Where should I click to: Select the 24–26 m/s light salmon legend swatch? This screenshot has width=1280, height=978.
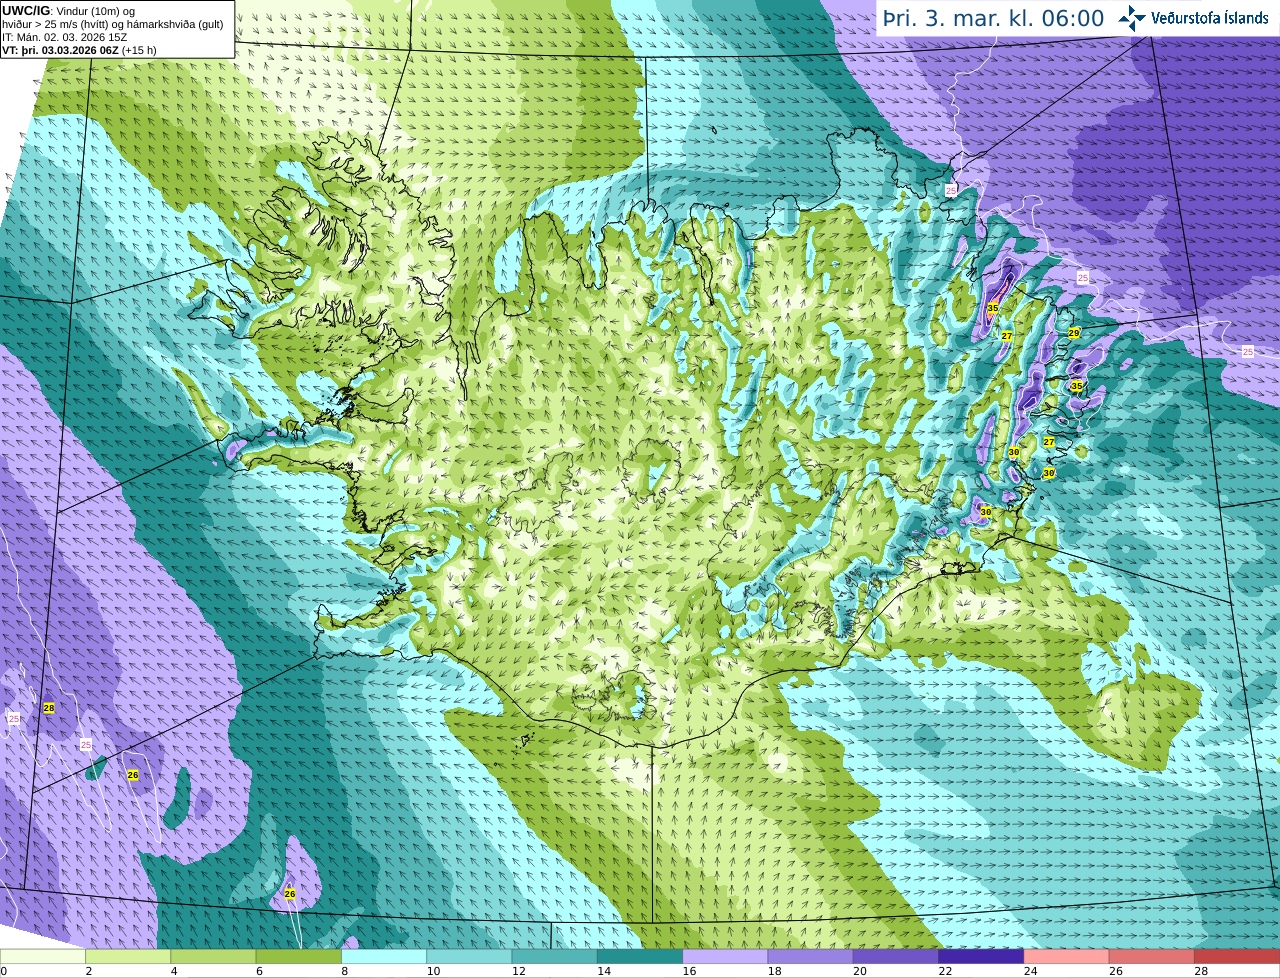pyautogui.click(x=1066, y=956)
